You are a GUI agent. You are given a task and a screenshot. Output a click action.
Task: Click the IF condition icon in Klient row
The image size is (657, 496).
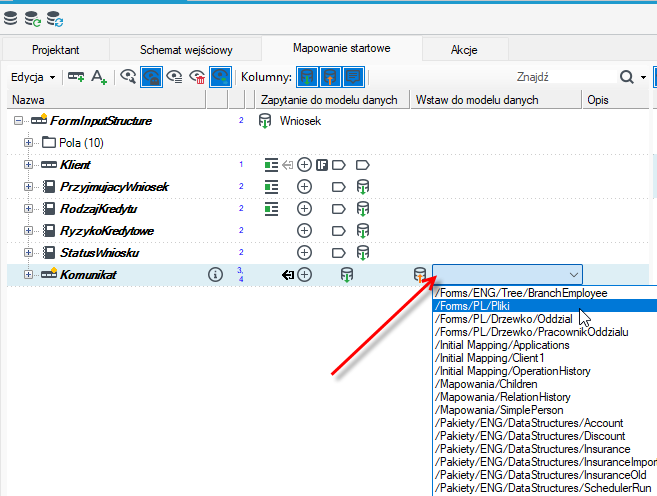pos(322,165)
